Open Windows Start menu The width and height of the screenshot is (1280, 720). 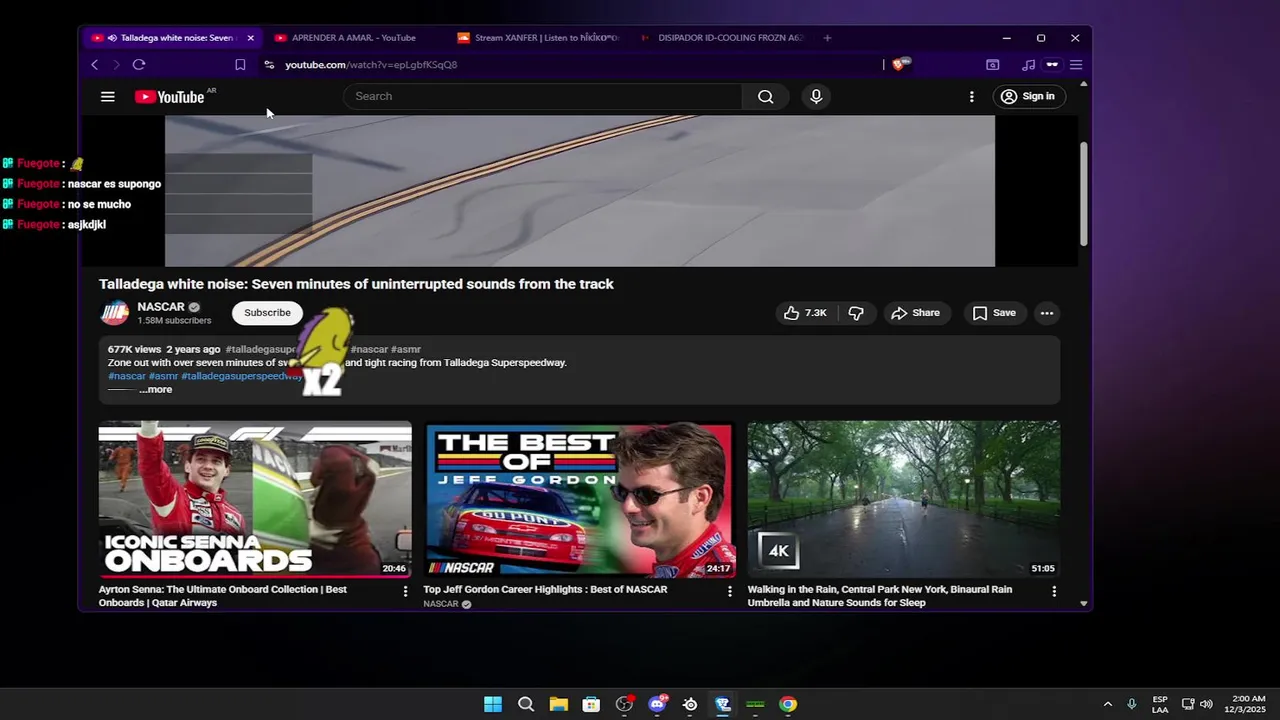click(493, 704)
